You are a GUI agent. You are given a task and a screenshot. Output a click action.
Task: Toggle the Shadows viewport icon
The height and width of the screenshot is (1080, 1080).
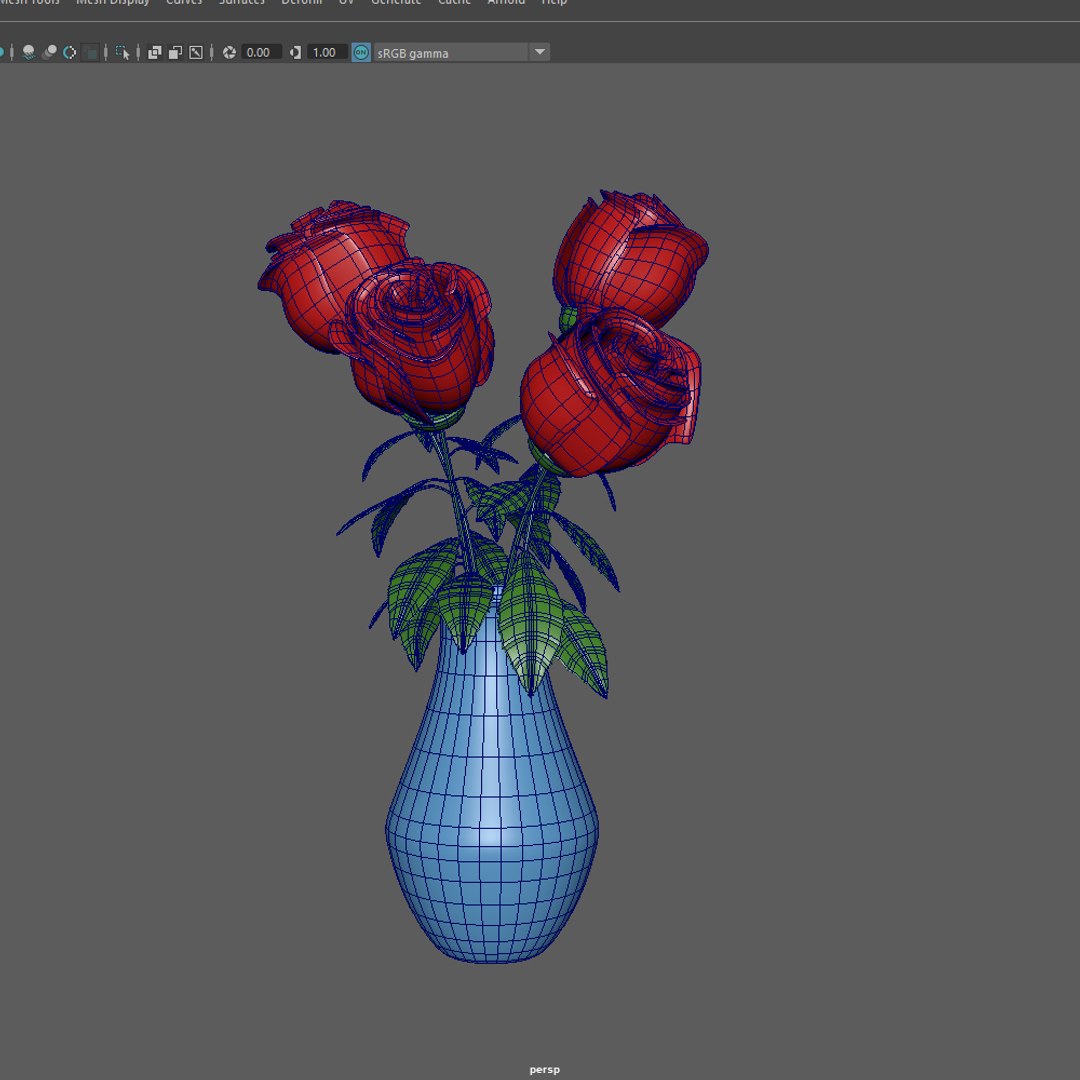(x=28, y=52)
